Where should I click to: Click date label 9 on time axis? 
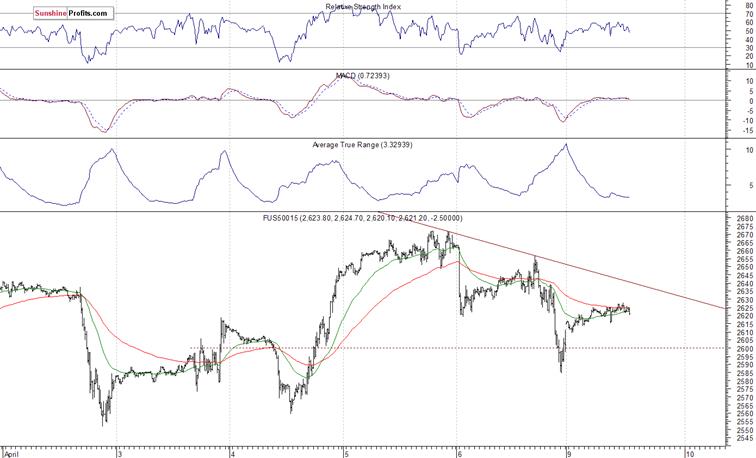pyautogui.click(x=569, y=454)
